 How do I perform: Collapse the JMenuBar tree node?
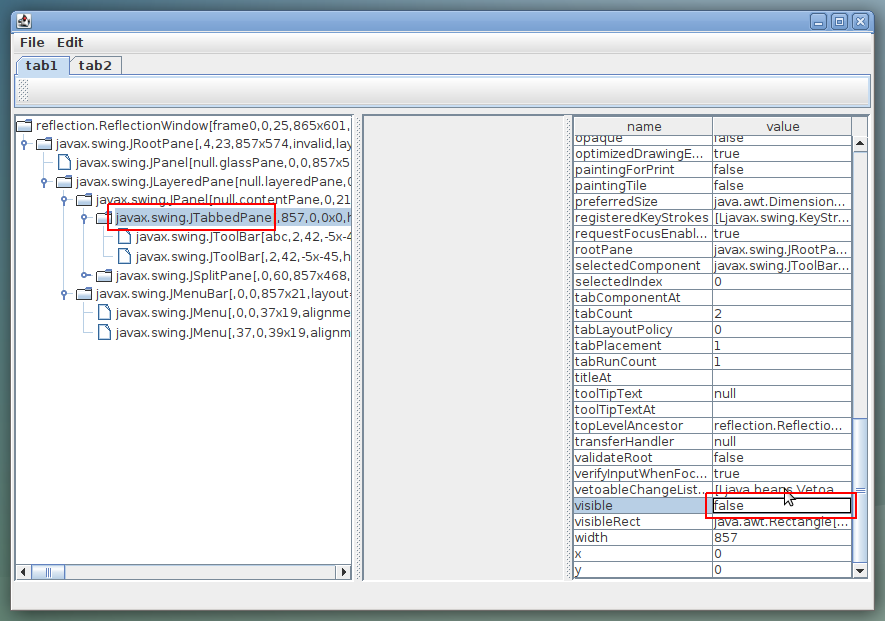pyautogui.click(x=64, y=294)
